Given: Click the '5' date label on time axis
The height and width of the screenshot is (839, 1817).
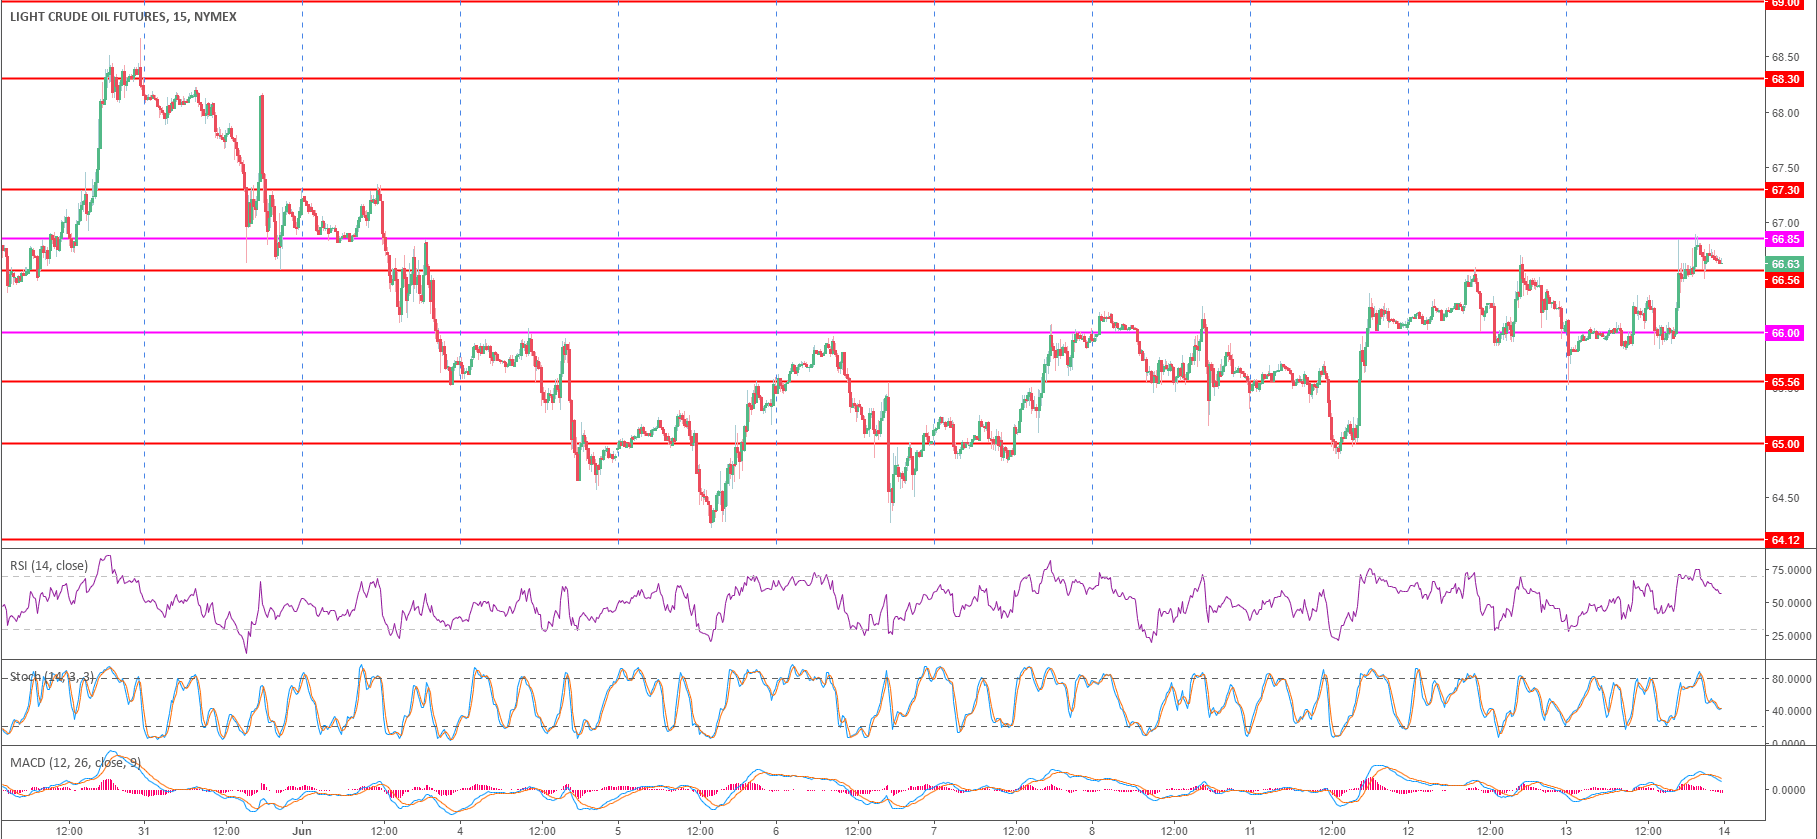Looking at the screenshot, I should pyautogui.click(x=618, y=830).
